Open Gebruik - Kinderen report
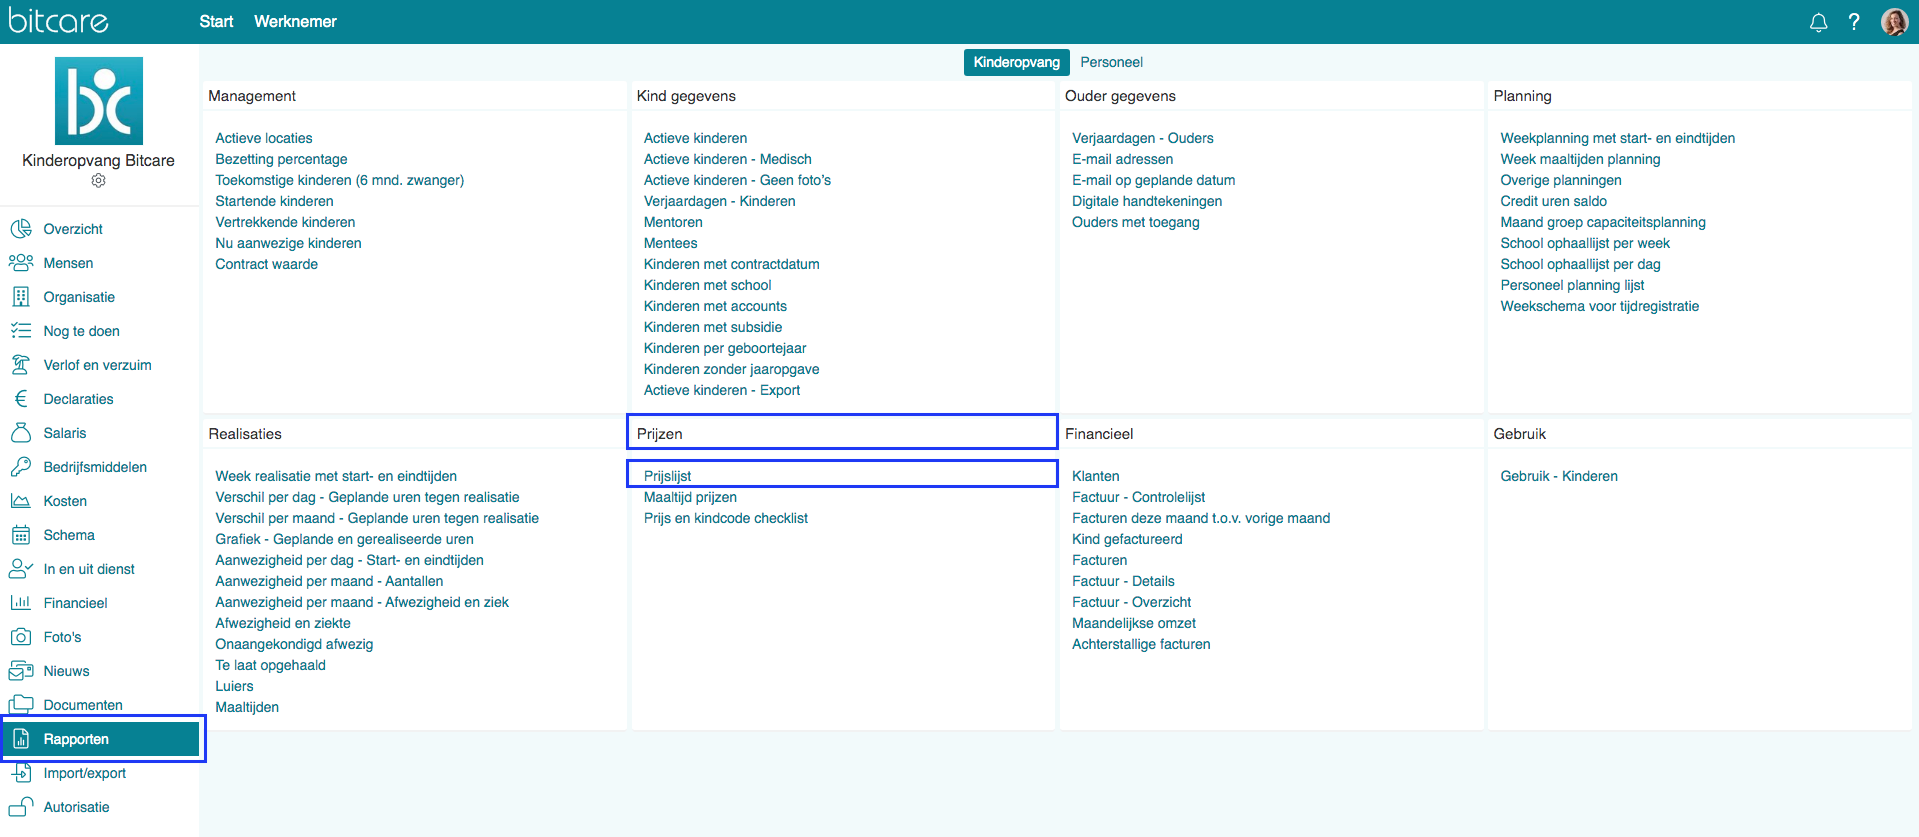 pyautogui.click(x=1558, y=476)
